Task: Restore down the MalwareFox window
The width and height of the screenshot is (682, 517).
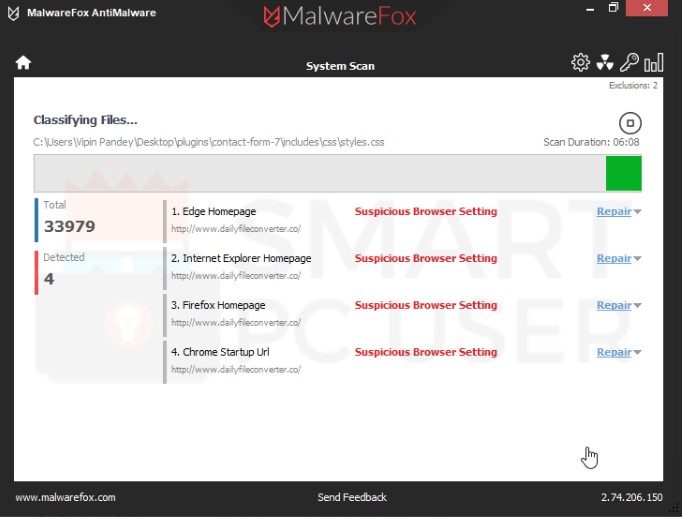Action: 613,8
